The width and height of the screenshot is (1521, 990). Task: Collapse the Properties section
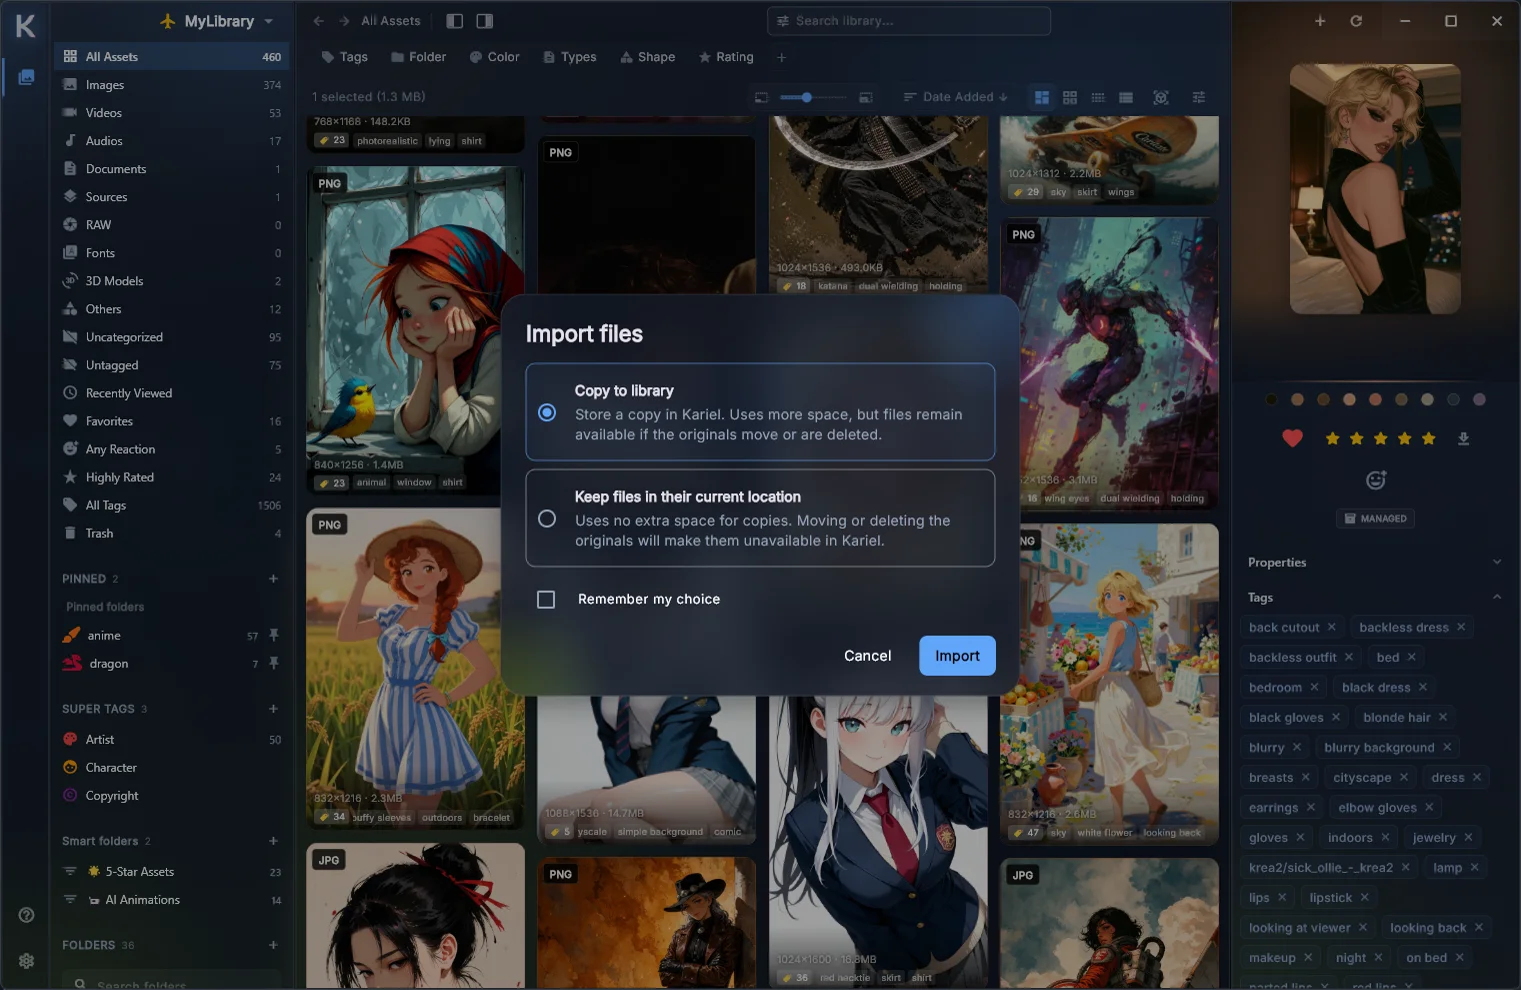(1497, 562)
